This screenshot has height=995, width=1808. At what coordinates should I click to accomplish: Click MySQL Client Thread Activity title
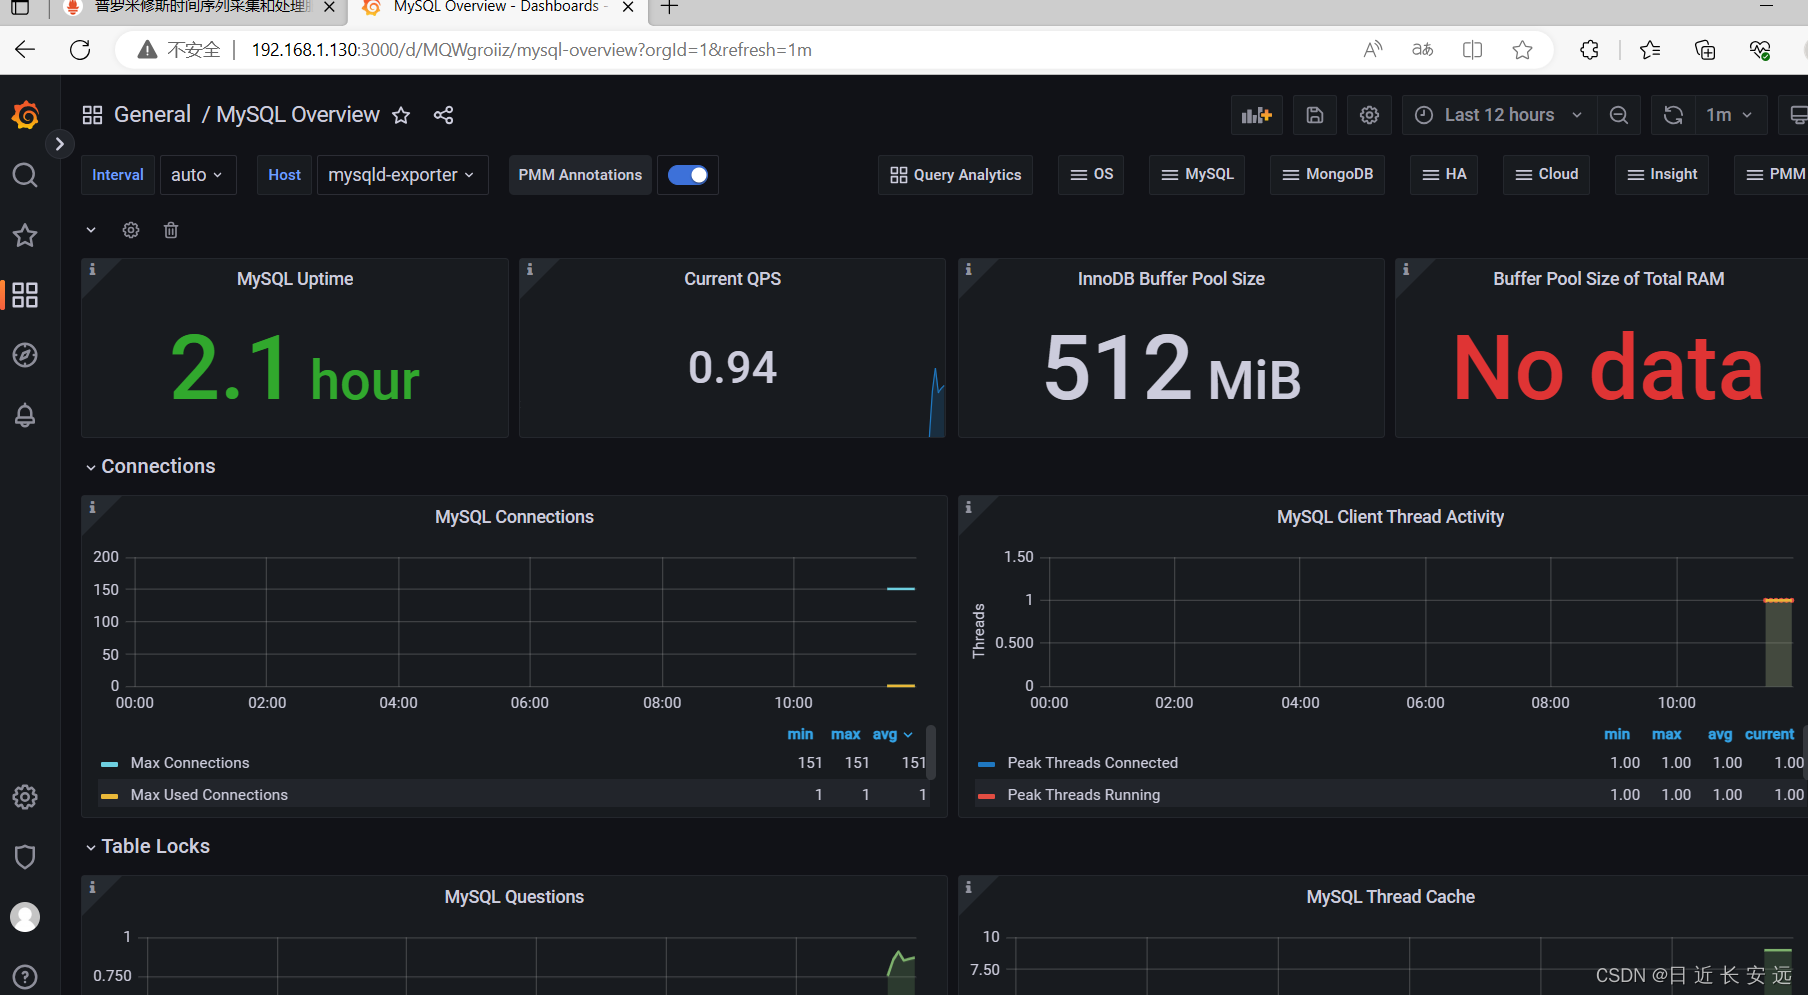point(1390,517)
